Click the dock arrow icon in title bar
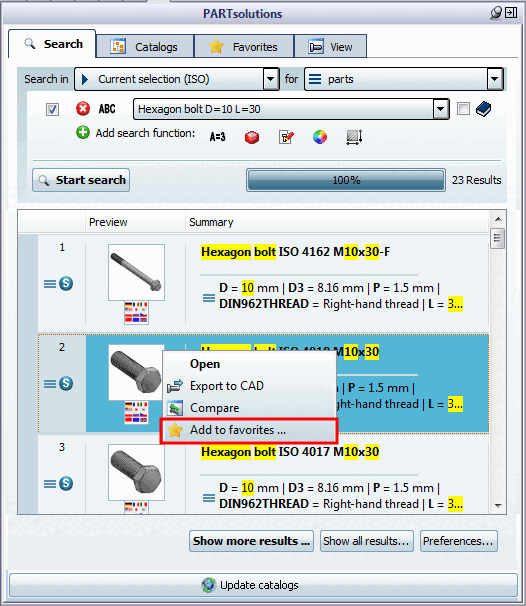 511,13
